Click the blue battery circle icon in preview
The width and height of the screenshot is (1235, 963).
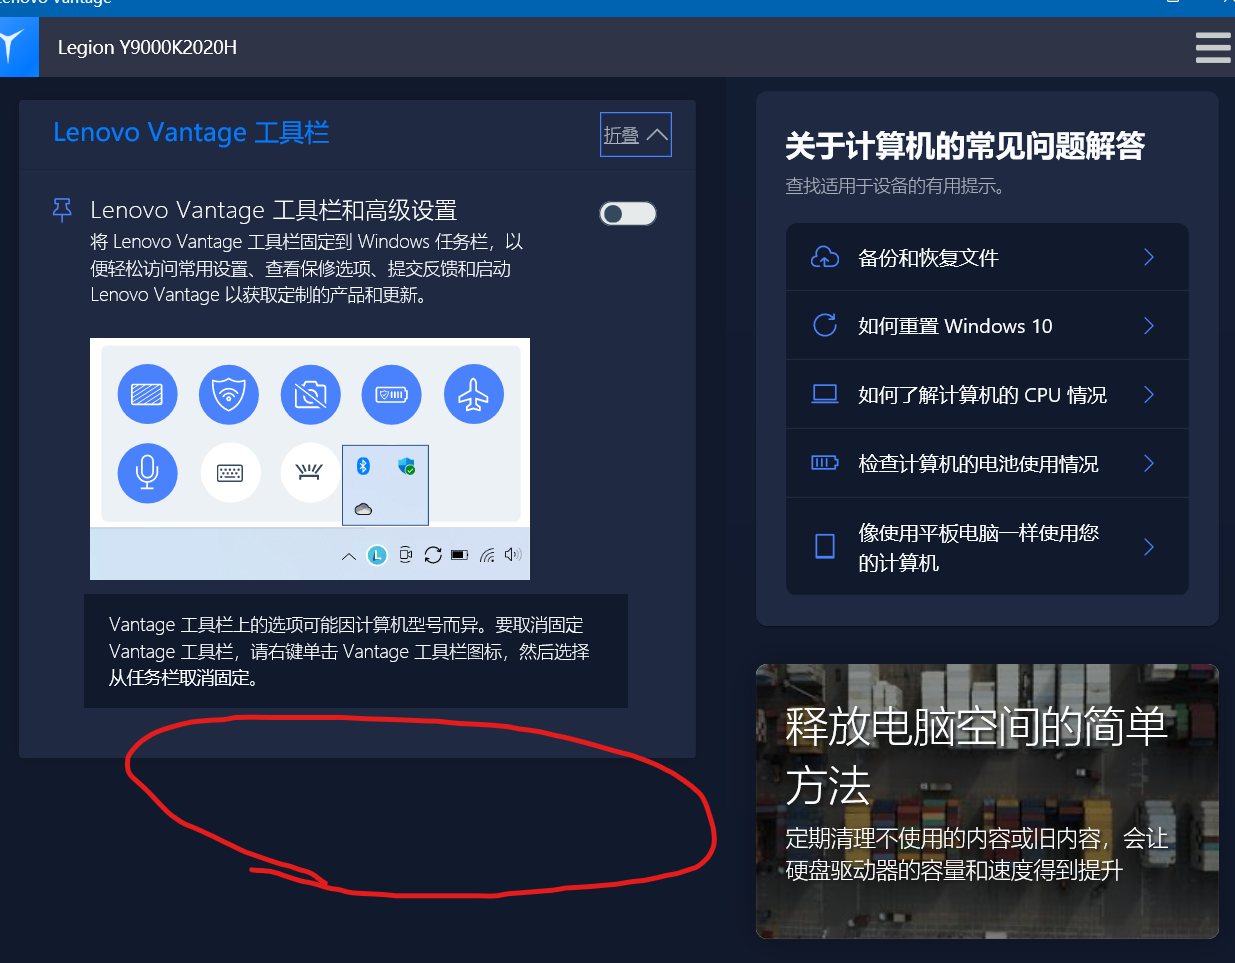[392, 394]
